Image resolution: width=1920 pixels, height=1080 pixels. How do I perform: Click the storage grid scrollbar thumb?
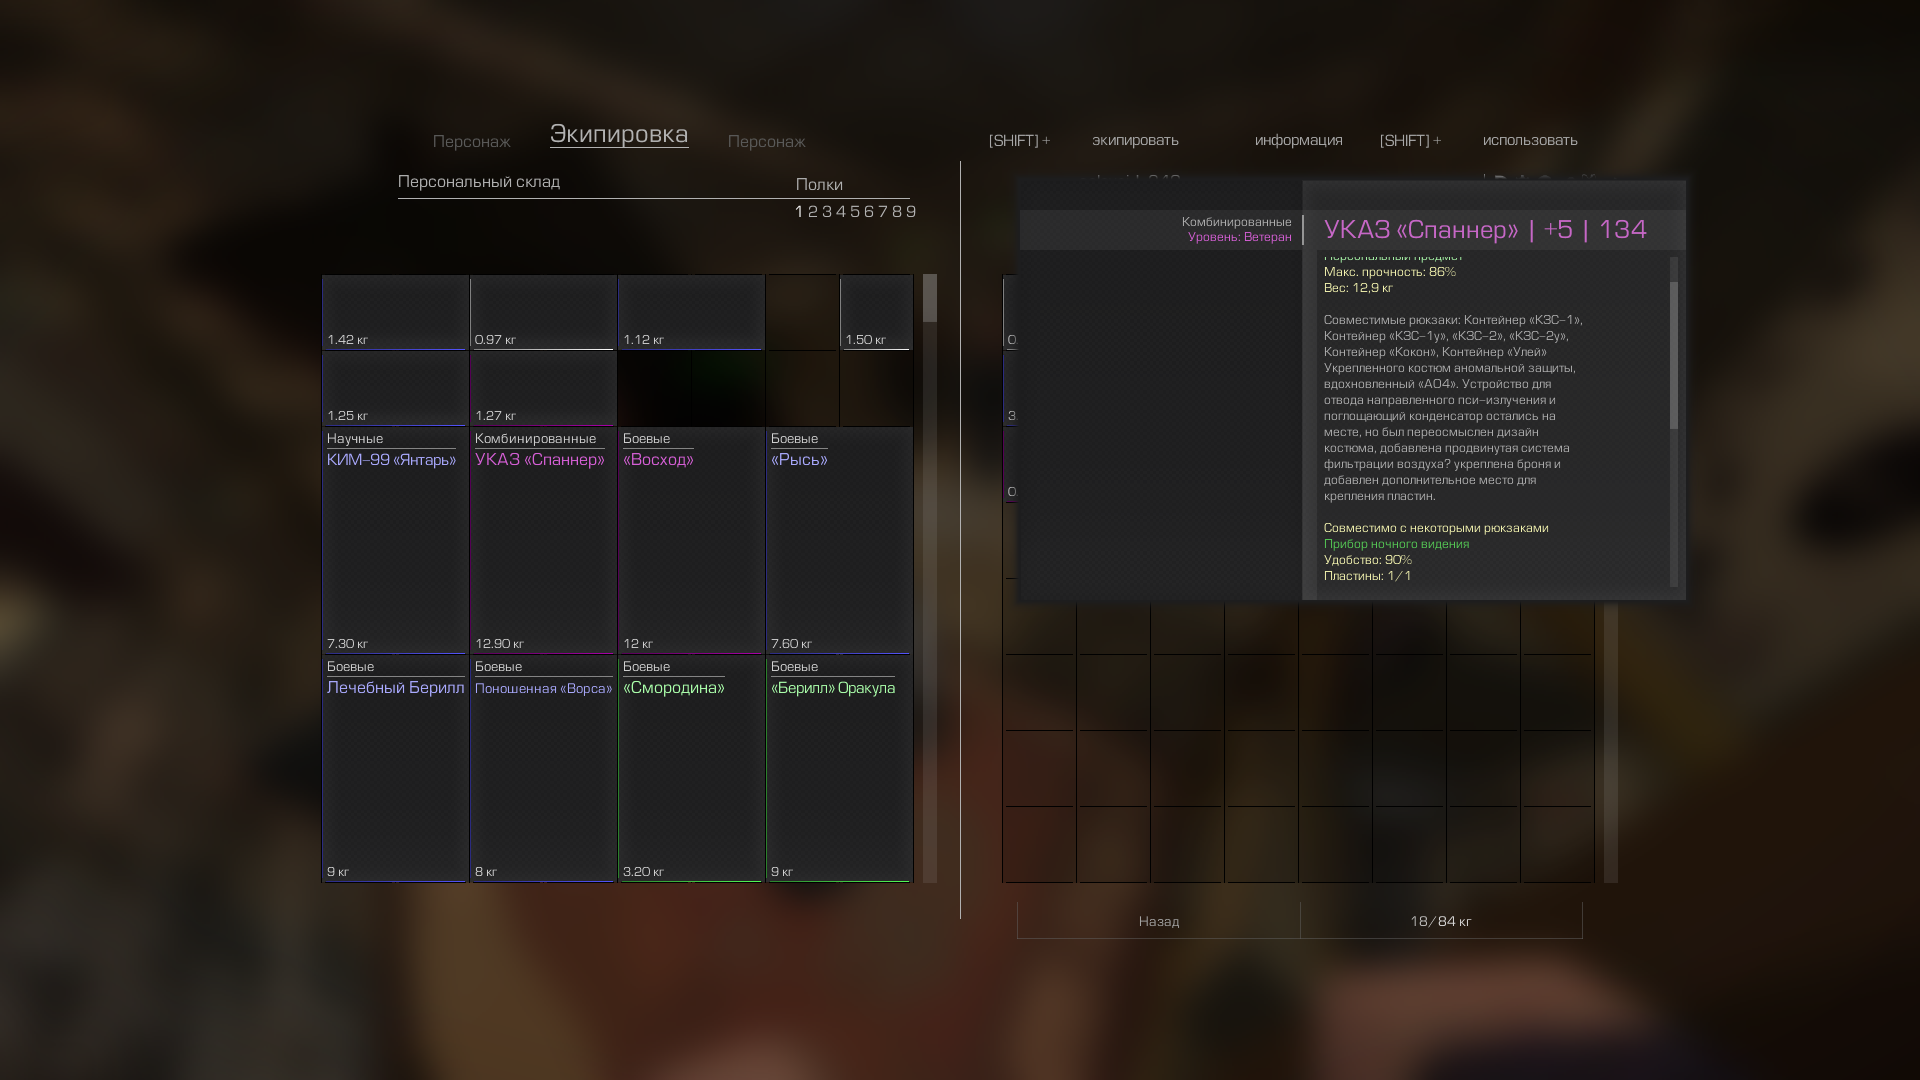pyautogui.click(x=930, y=298)
